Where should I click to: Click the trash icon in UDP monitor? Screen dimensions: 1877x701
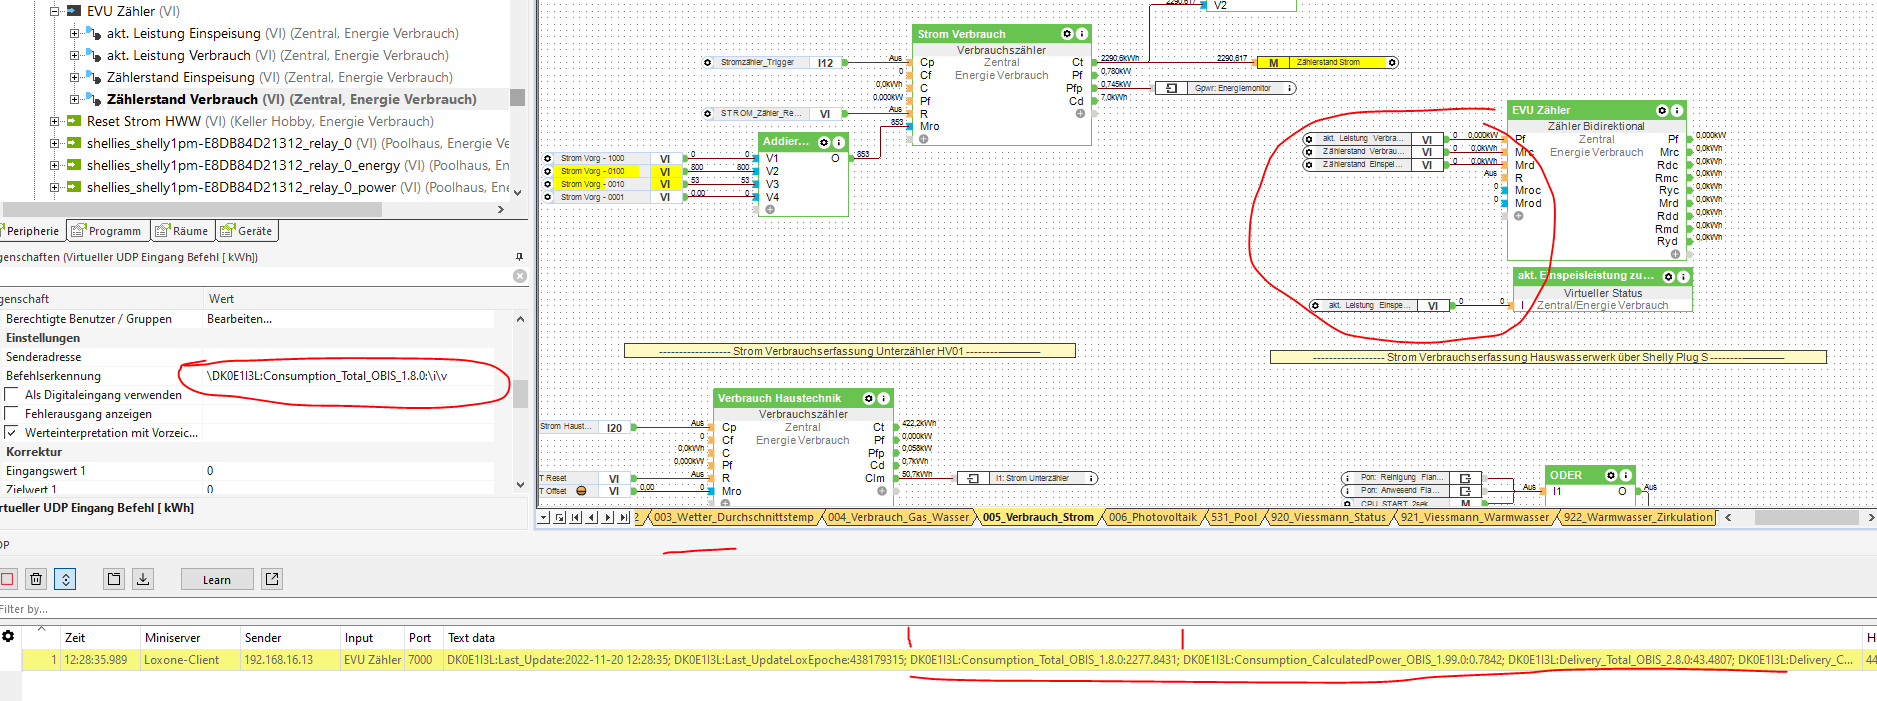[x=36, y=579]
